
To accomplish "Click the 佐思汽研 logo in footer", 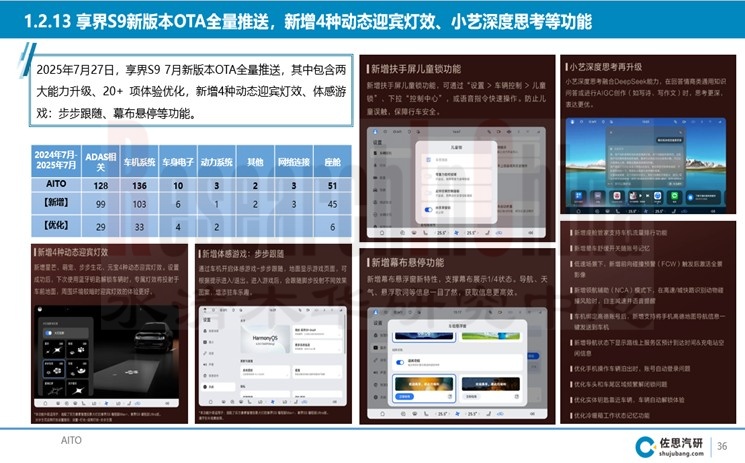I will 669,447.
